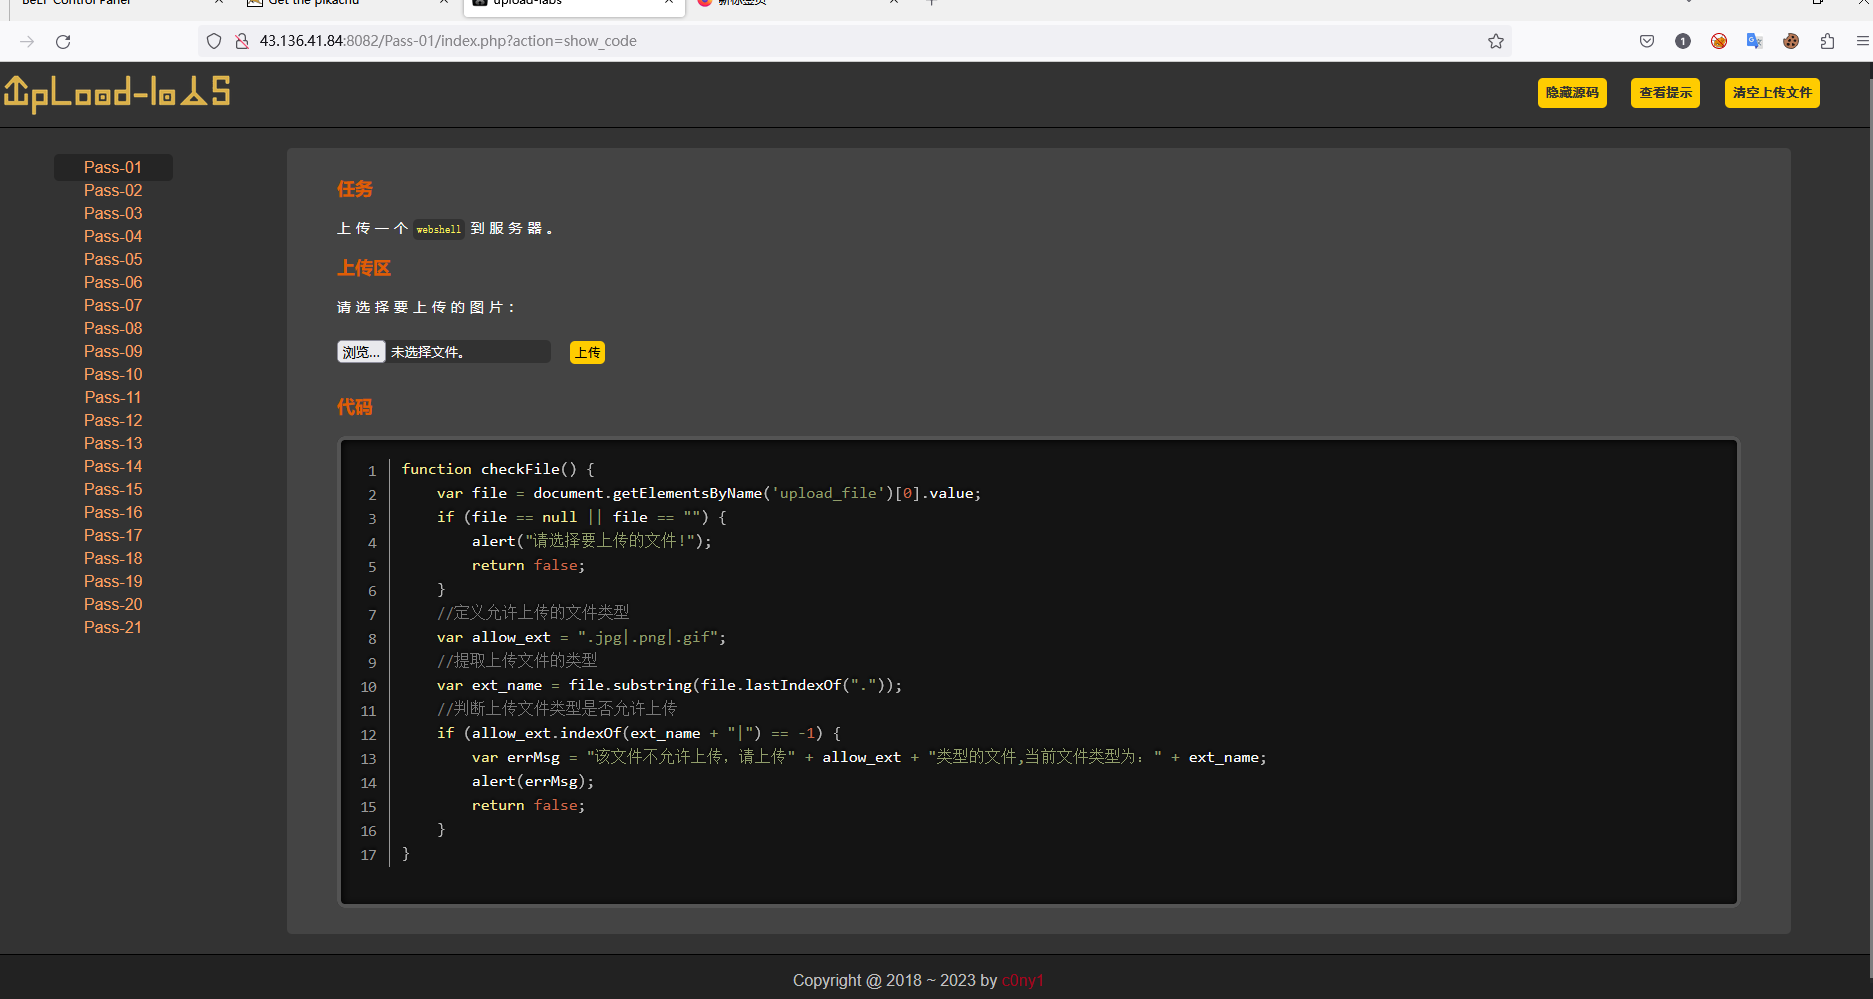Go to Pass-11 level
The width and height of the screenshot is (1873, 999).
[113, 397]
